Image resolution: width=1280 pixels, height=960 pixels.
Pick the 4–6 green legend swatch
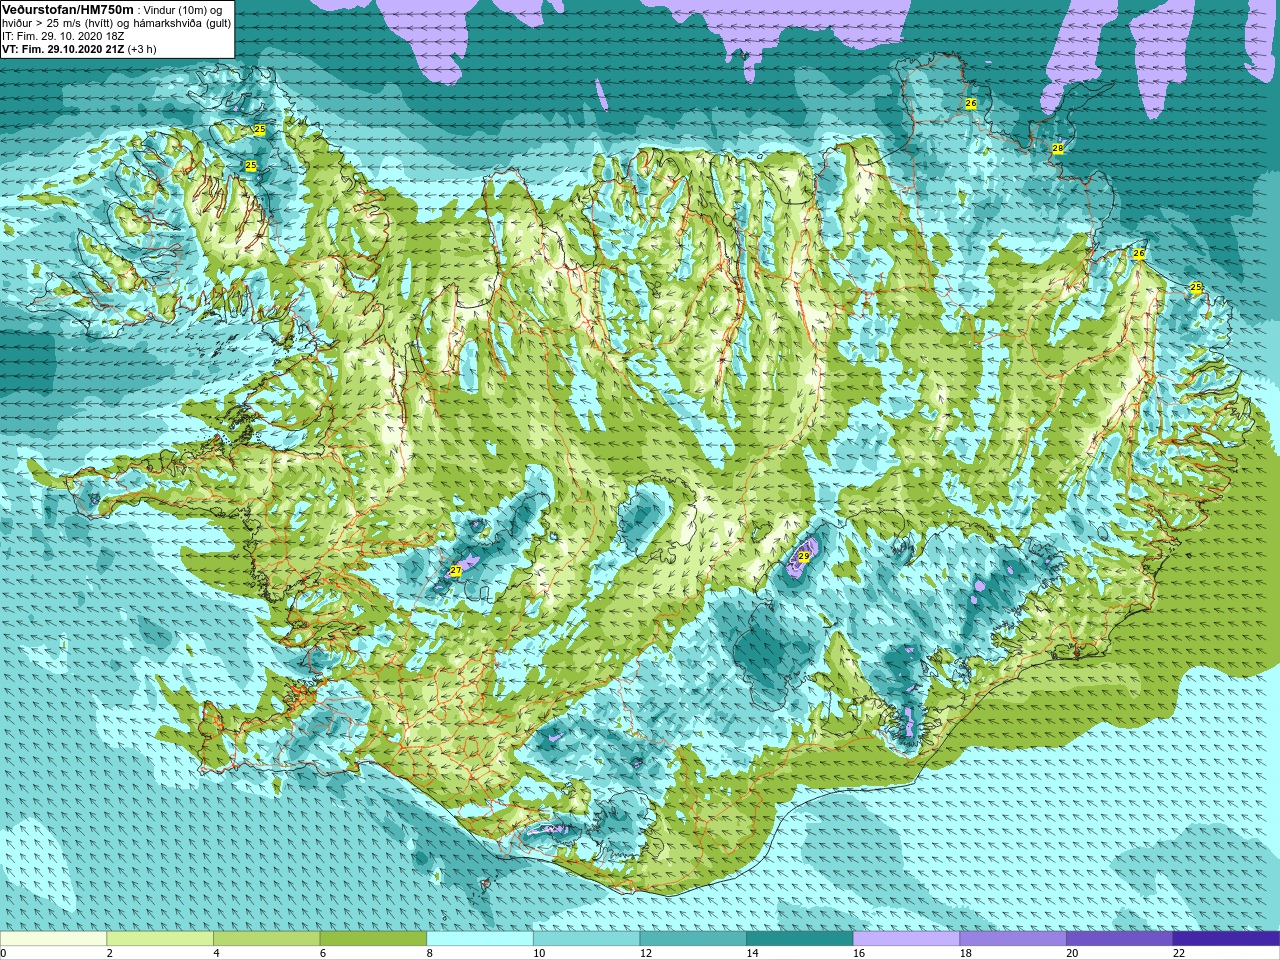click(266, 938)
